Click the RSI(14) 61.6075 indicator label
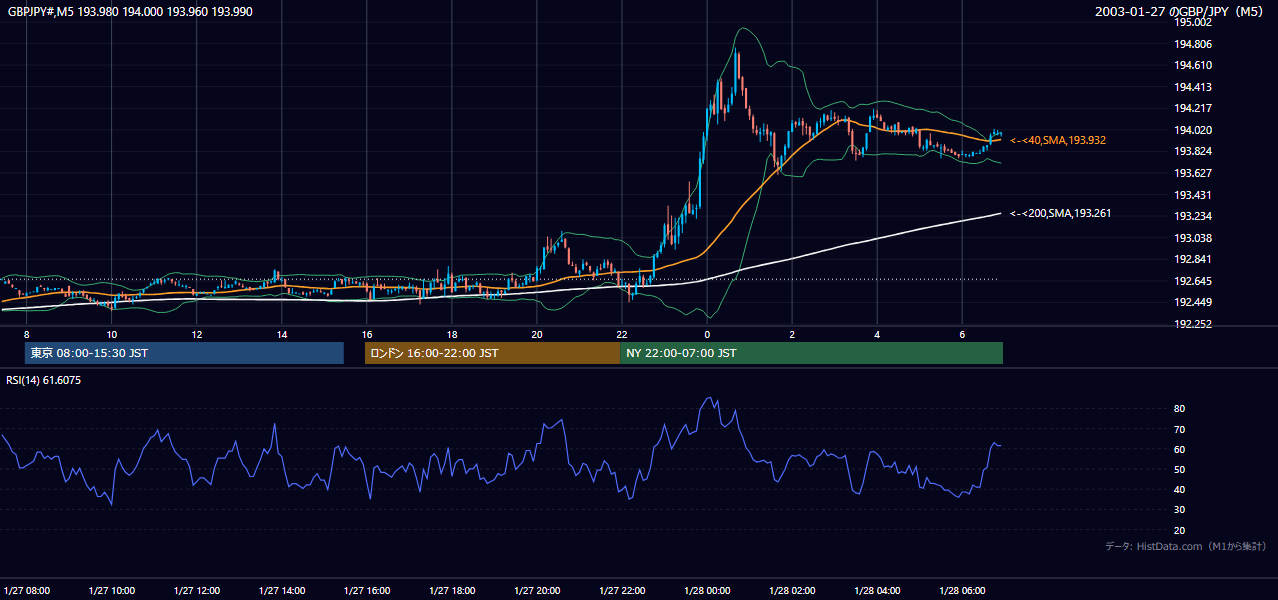The width and height of the screenshot is (1278, 600). pos(44,380)
